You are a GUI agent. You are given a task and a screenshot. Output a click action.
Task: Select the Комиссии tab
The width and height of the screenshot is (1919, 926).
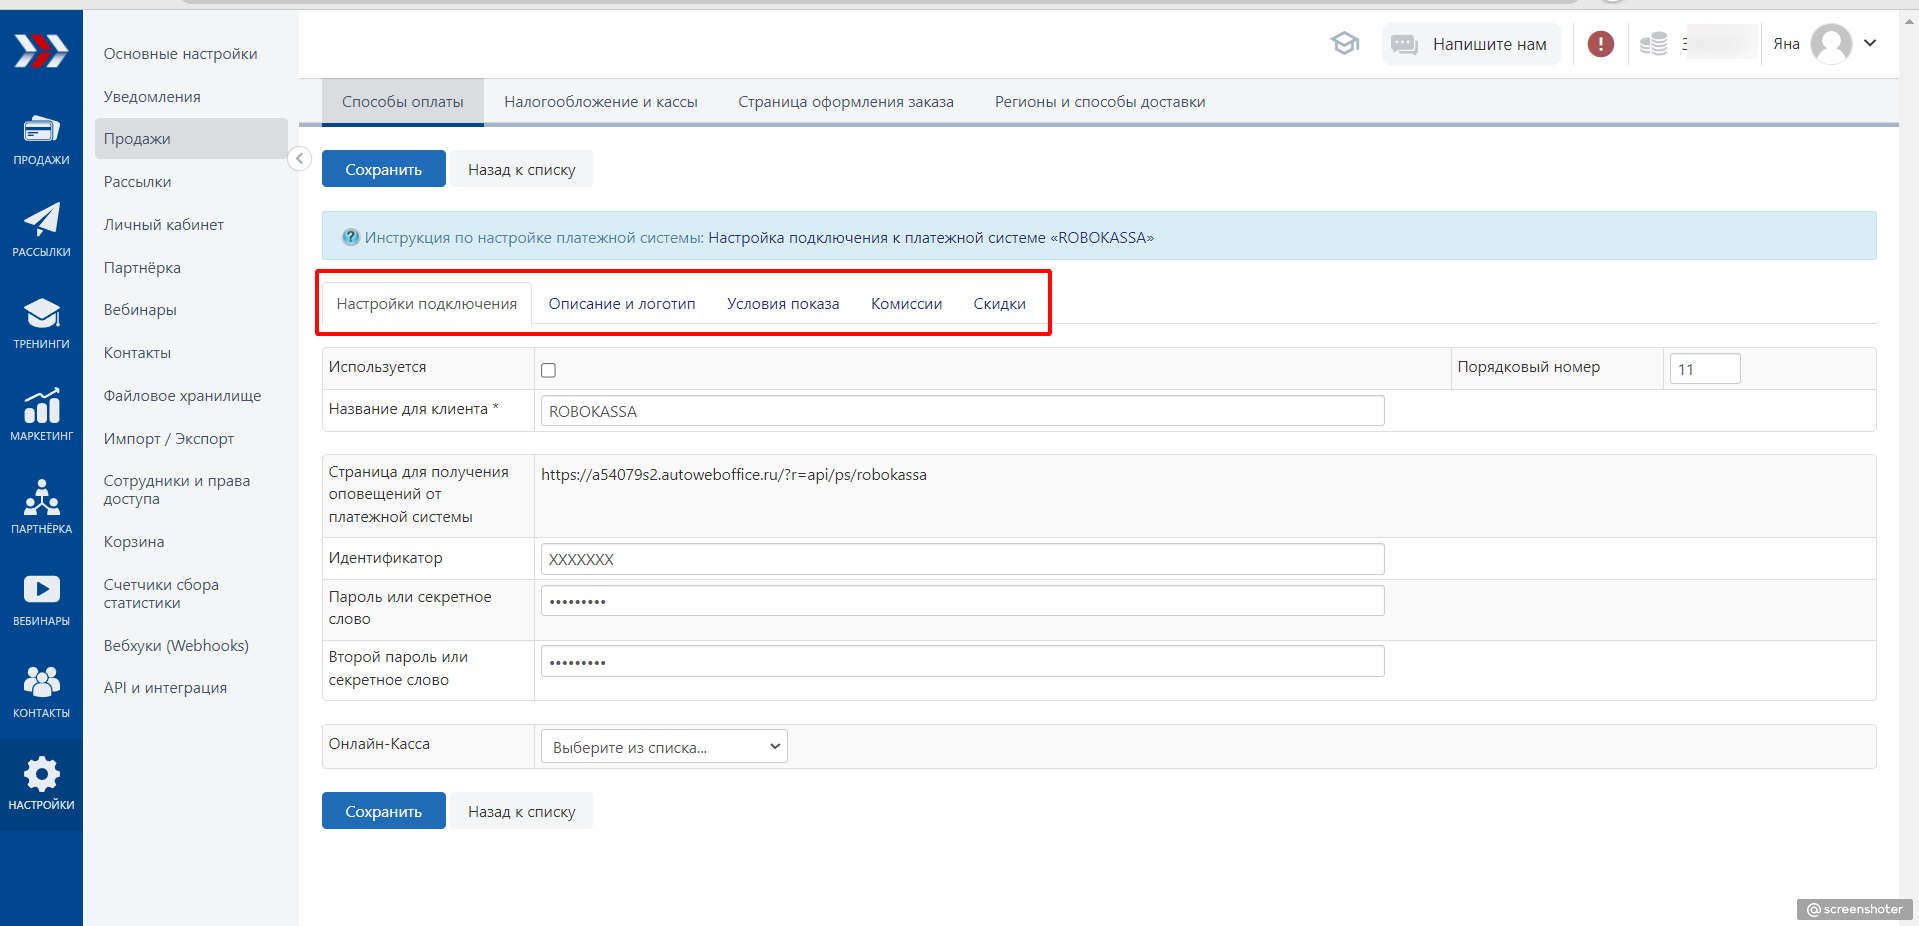click(x=906, y=304)
